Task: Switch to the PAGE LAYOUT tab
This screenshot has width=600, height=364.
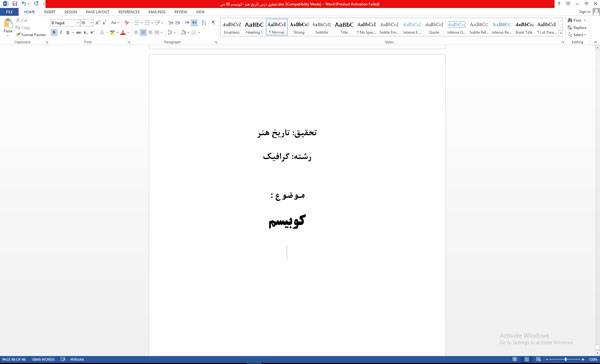Action: click(x=98, y=12)
